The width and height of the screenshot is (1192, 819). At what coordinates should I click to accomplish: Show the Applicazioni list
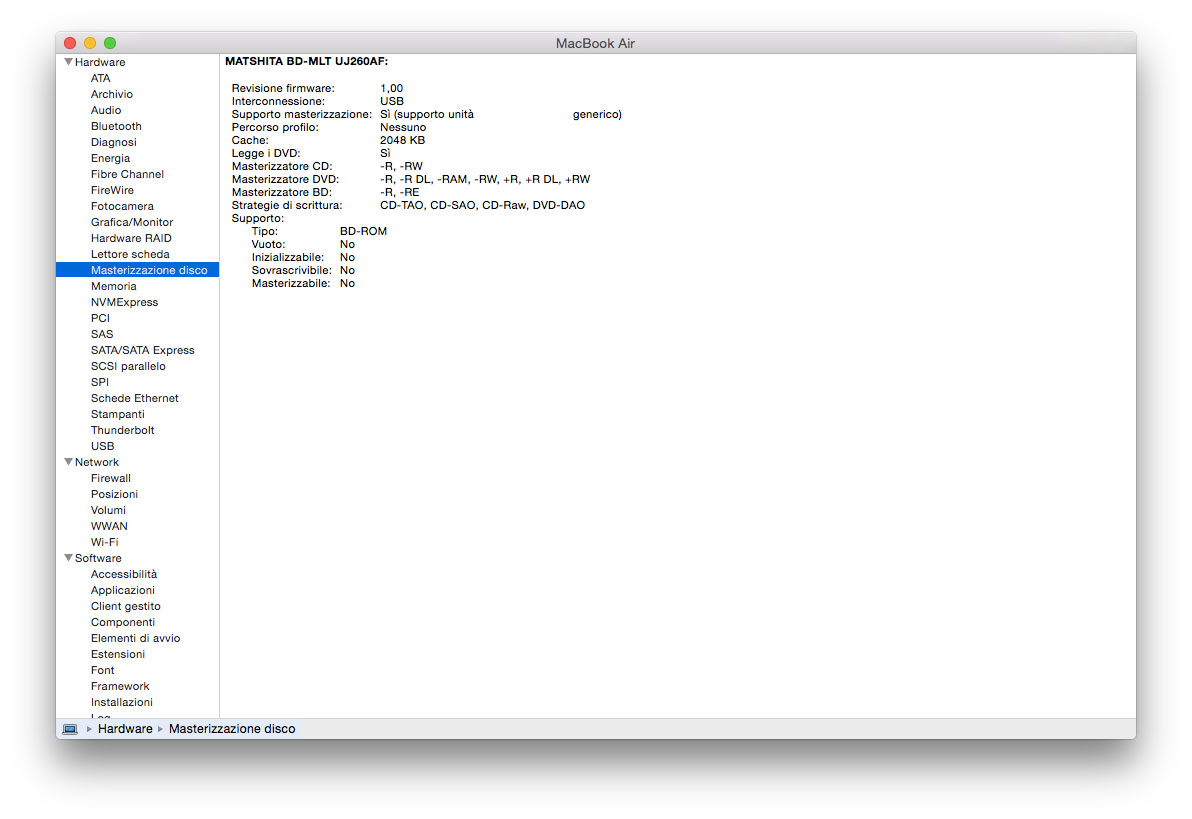122,589
